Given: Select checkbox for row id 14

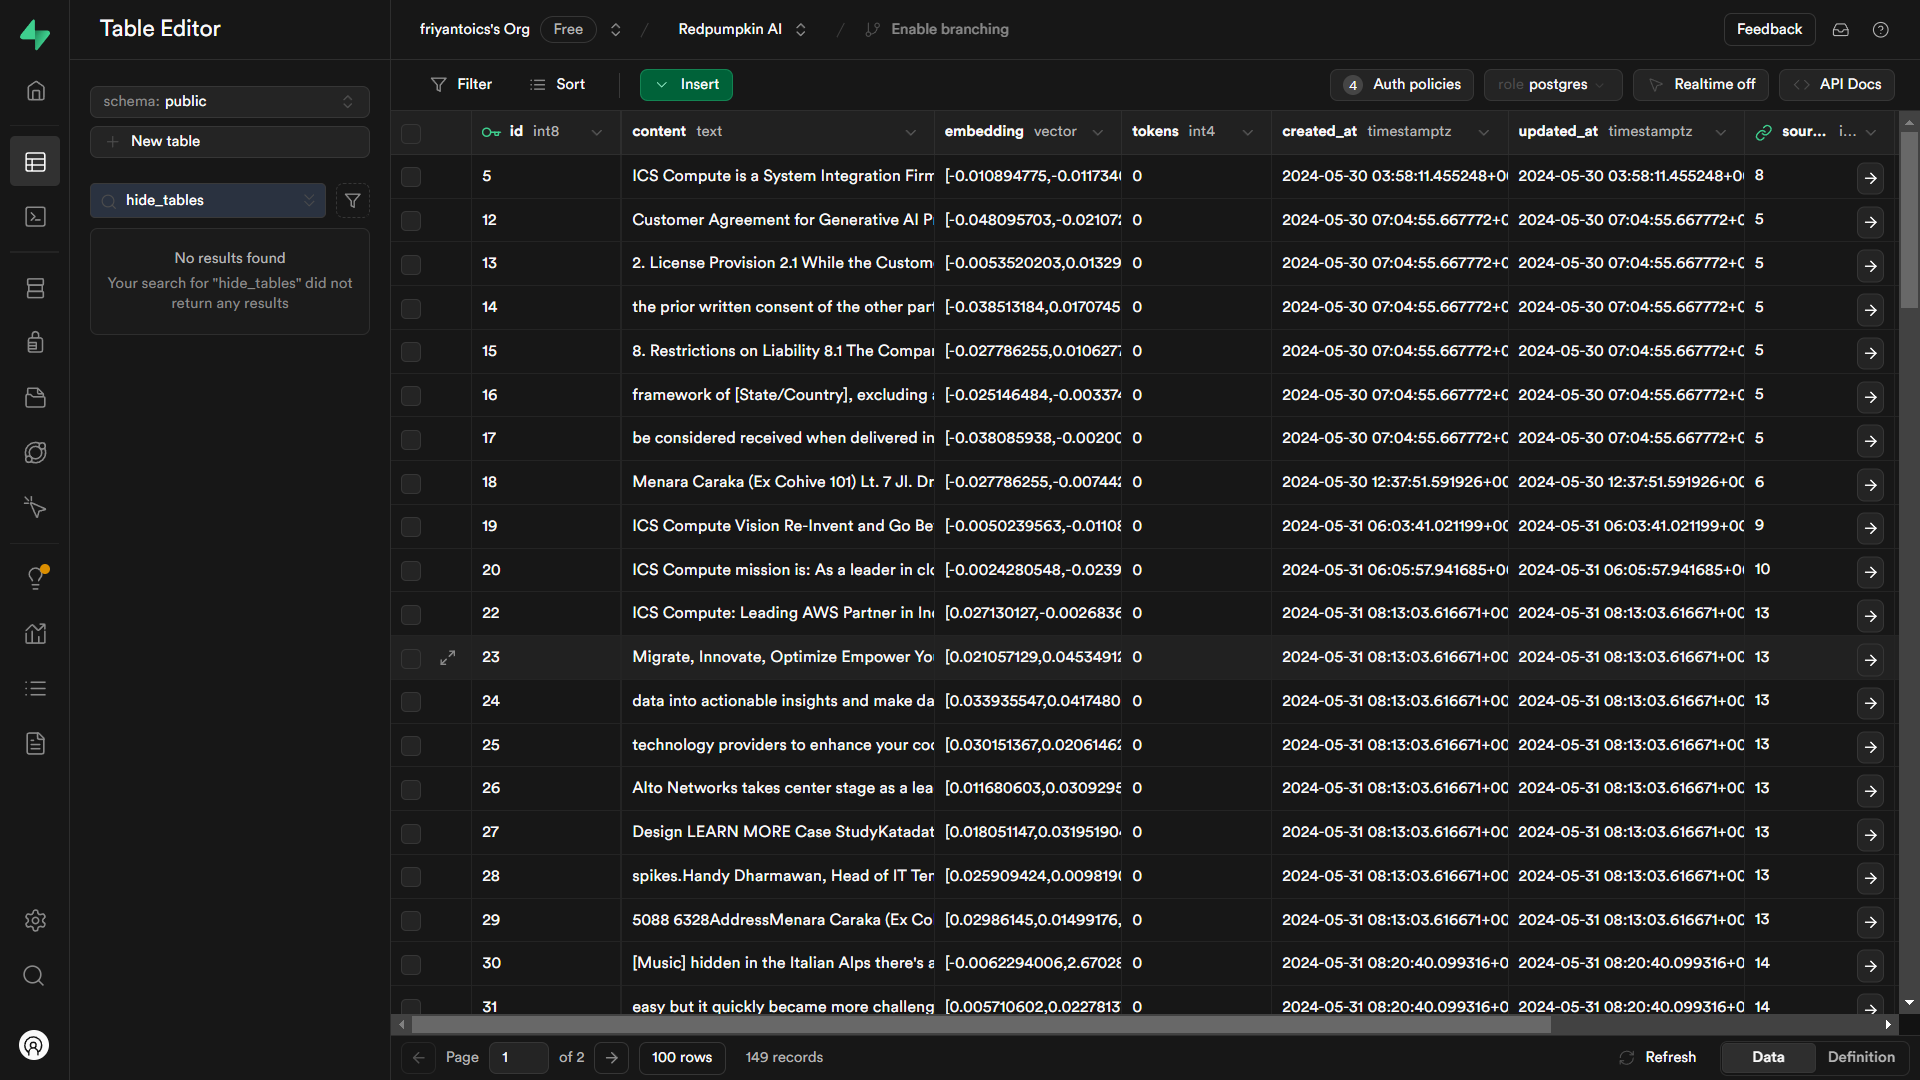Looking at the screenshot, I should pos(411,309).
